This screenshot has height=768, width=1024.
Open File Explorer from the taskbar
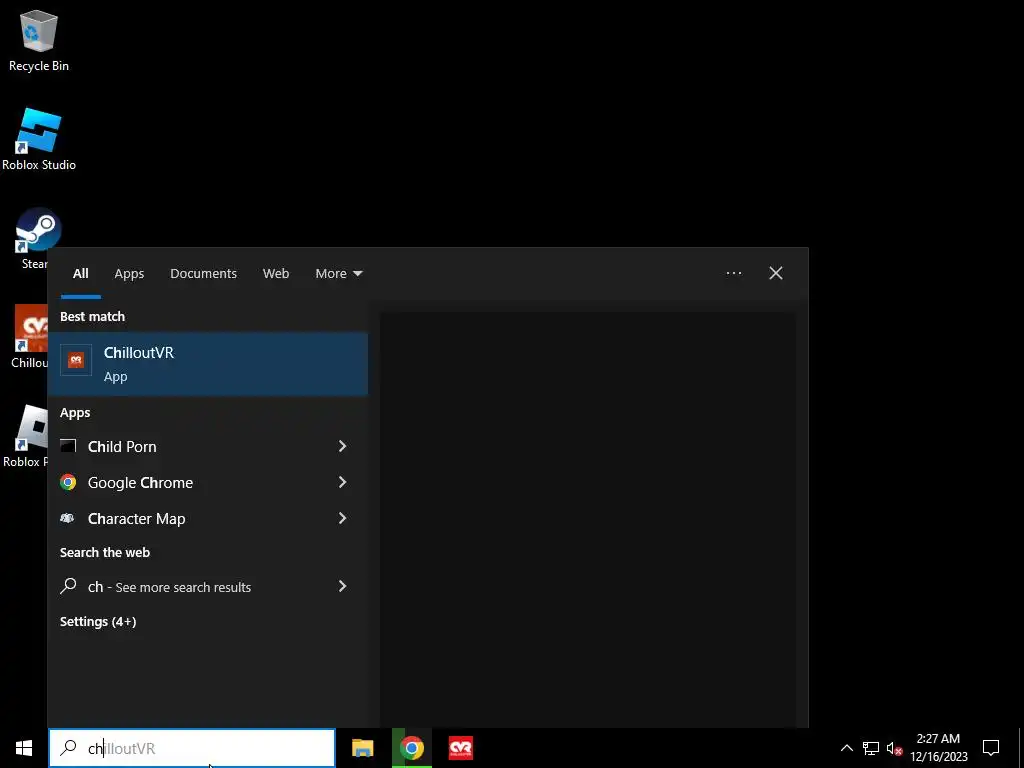[x=362, y=748]
